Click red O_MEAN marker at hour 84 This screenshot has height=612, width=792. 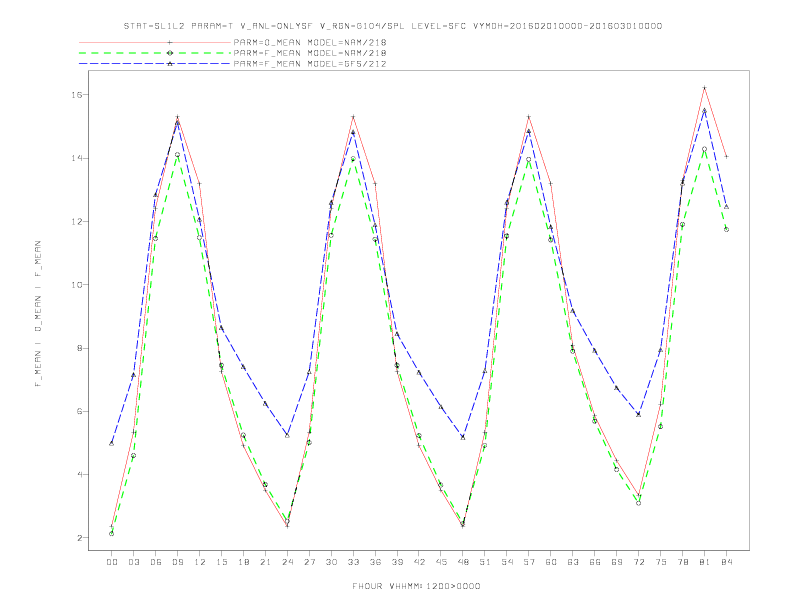tap(727, 157)
